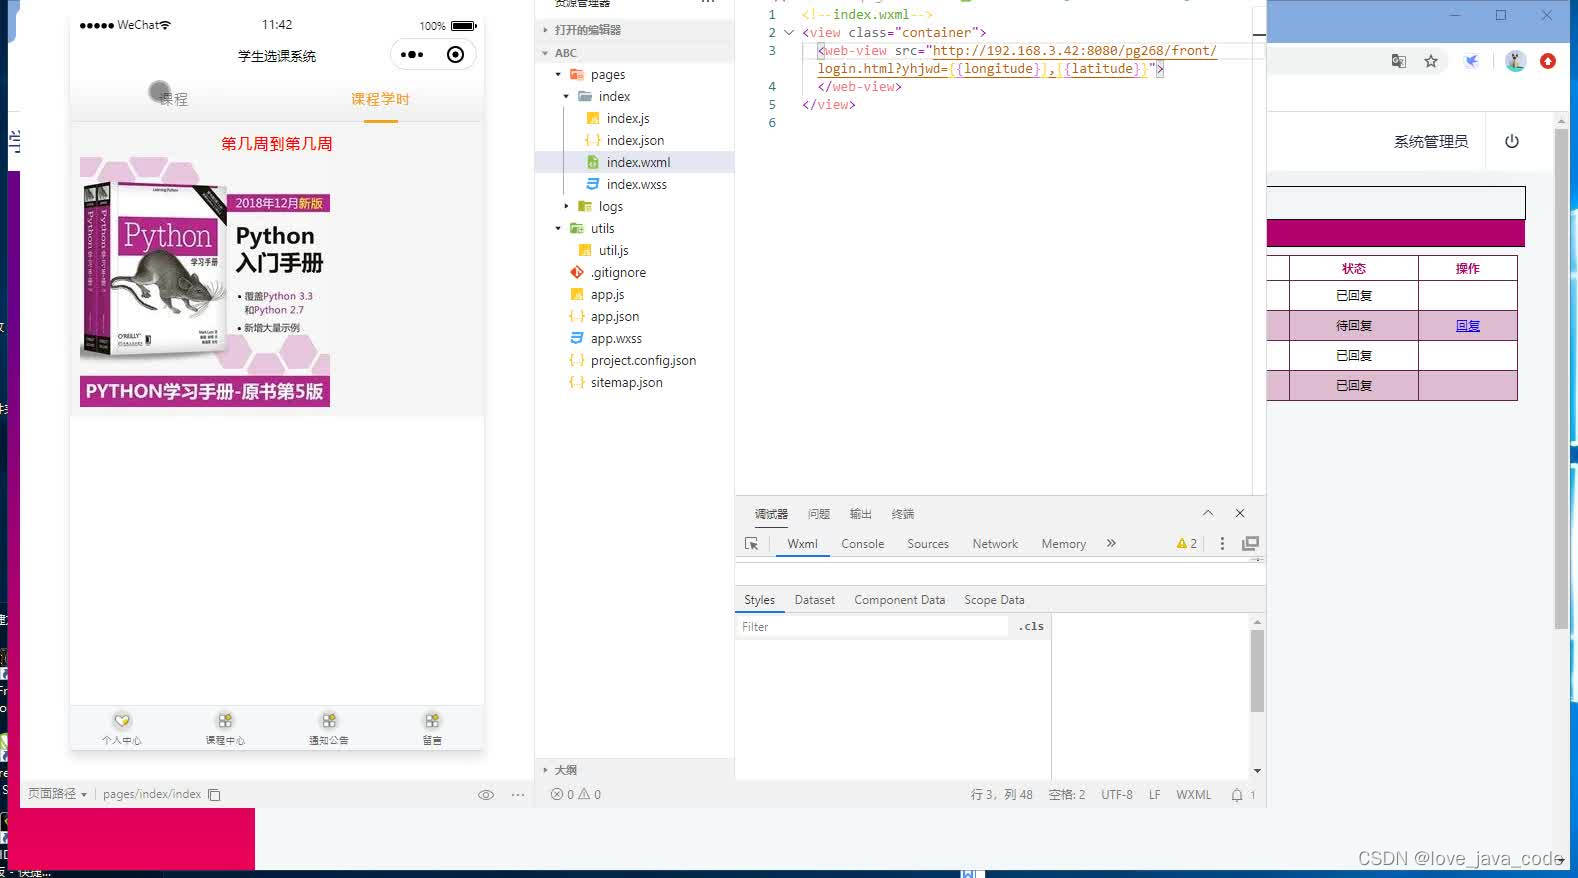Click the Styles pane vertical scrollbar

[x=1257, y=670]
